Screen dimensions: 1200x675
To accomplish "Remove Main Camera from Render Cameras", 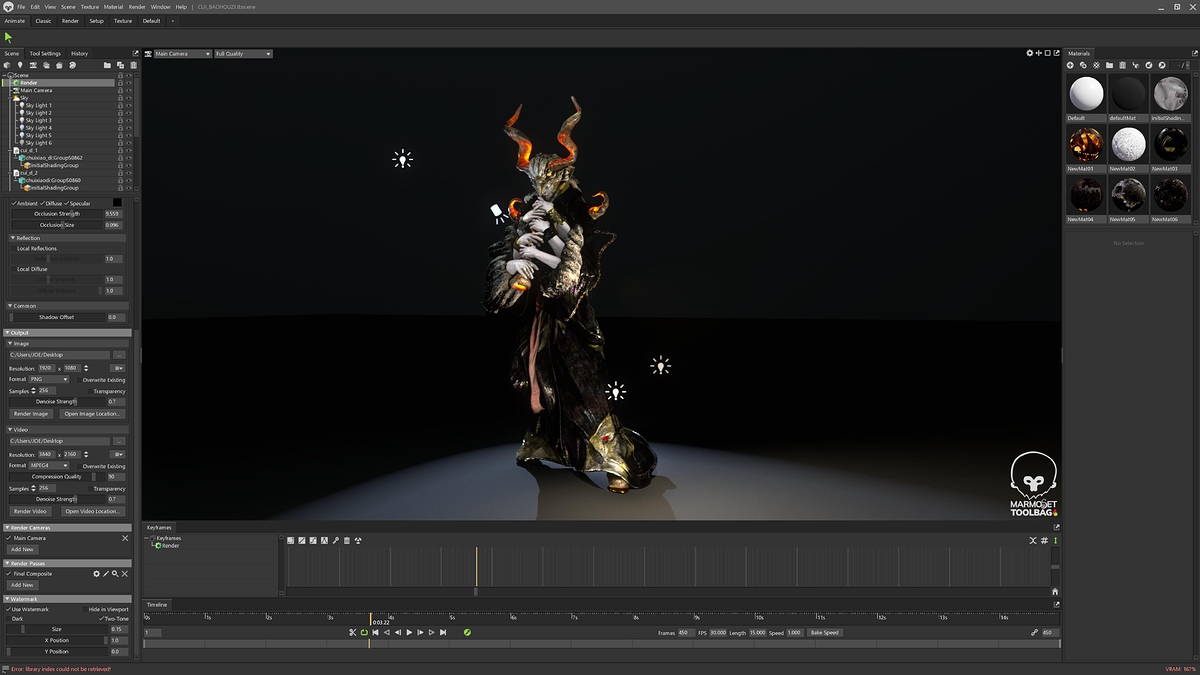I will (x=125, y=538).
